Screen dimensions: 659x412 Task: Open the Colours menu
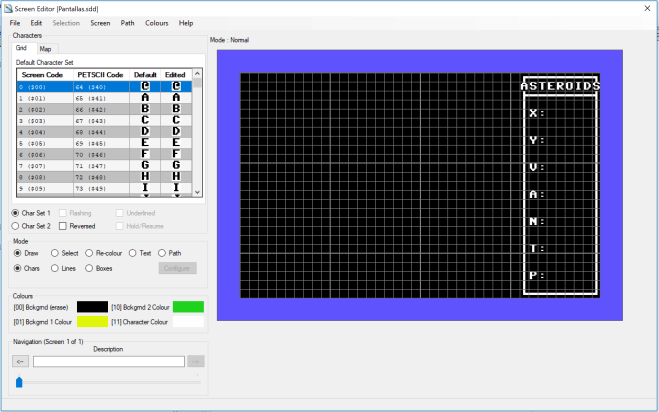[x=157, y=22]
